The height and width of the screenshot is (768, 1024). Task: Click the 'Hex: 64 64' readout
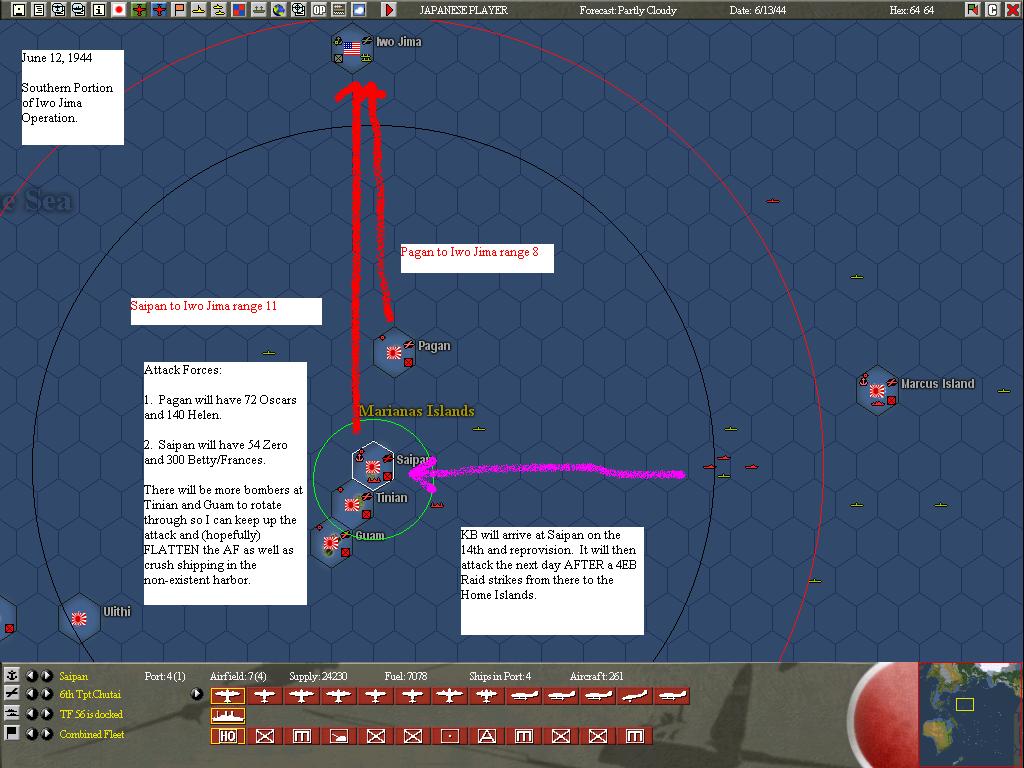click(x=912, y=10)
